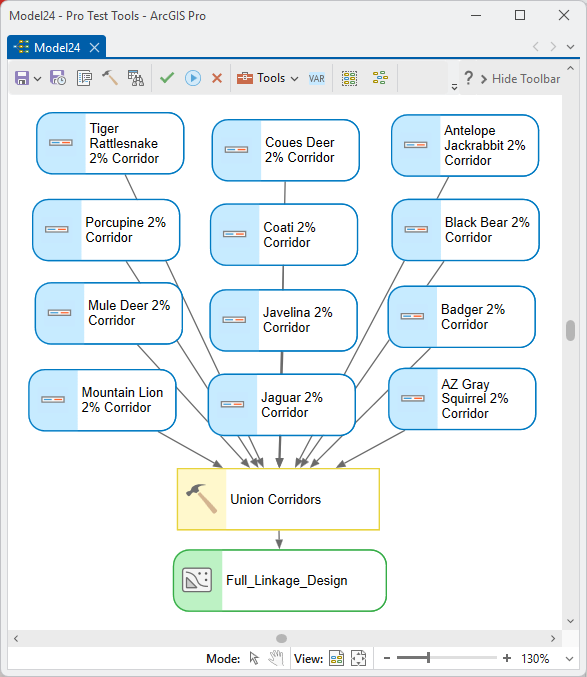Screen dimensions: 587x677
Task: Click the horizontal scrollbar thumb
Action: [281, 638]
